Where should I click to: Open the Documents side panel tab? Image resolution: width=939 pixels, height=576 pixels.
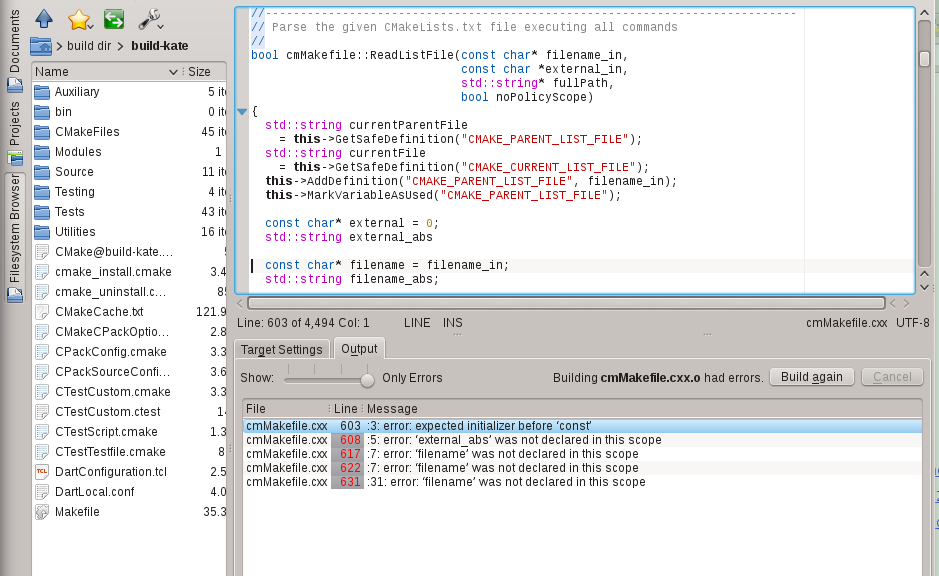point(15,43)
